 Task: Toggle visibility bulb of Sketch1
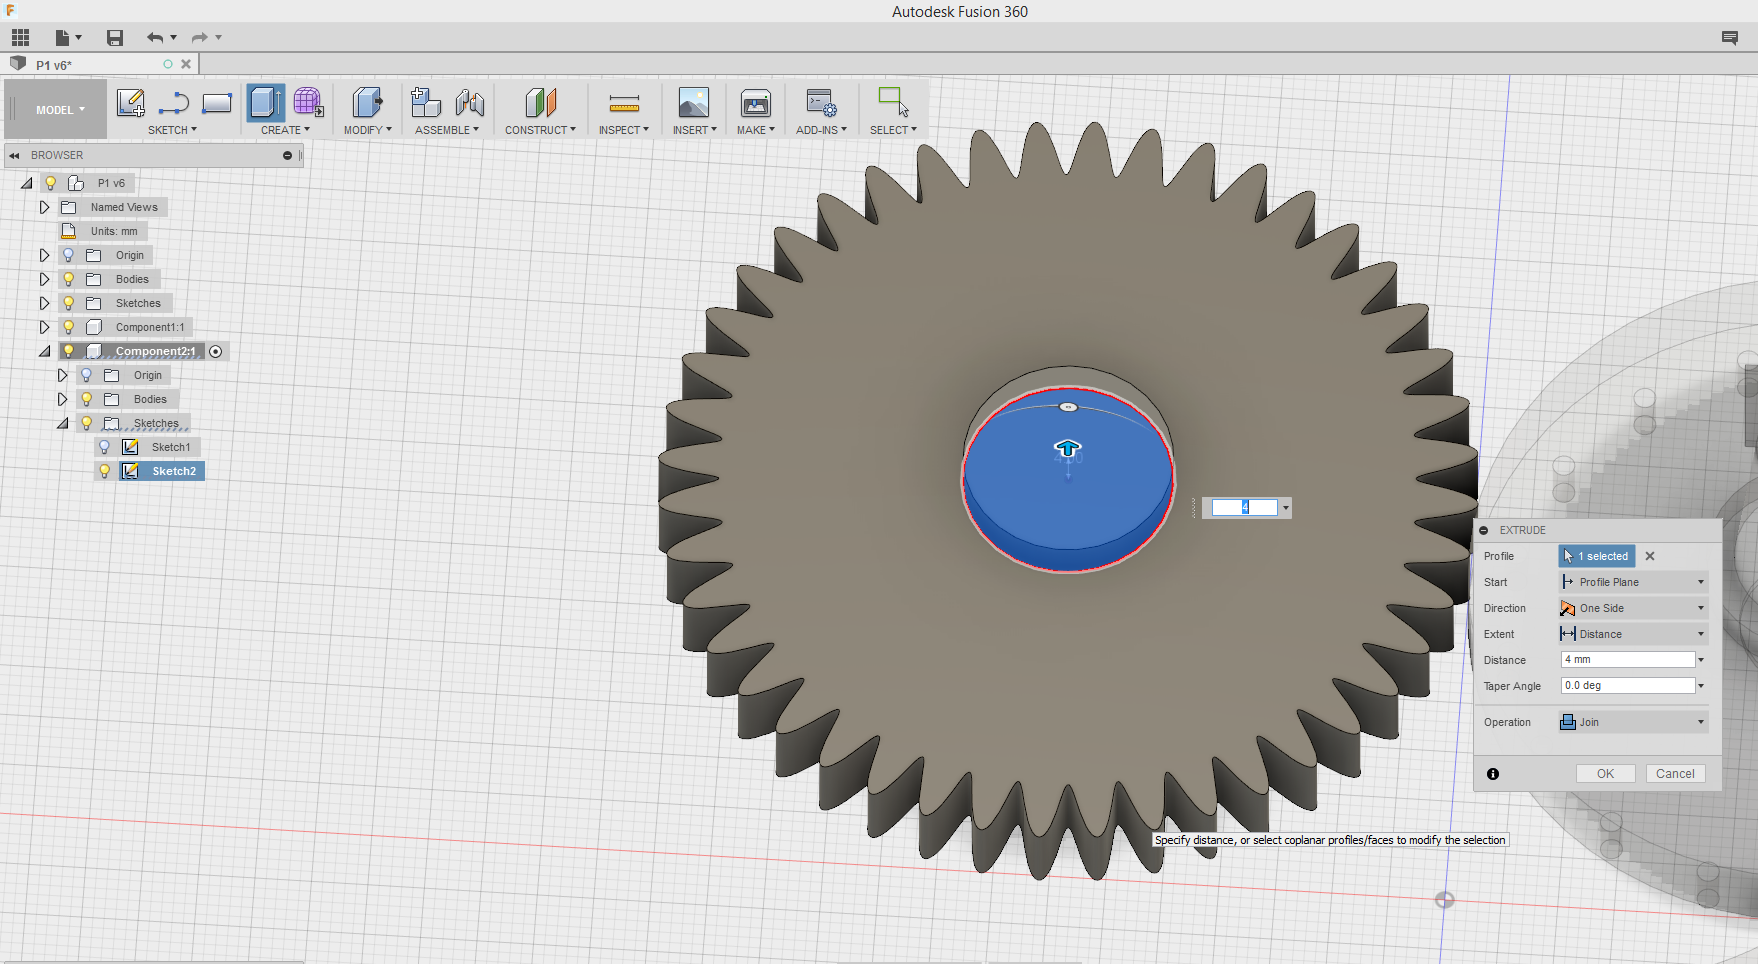coord(104,447)
